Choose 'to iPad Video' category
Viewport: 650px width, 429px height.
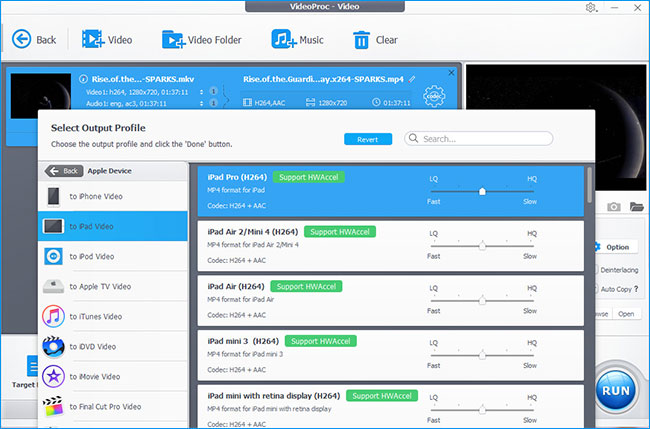click(x=113, y=226)
